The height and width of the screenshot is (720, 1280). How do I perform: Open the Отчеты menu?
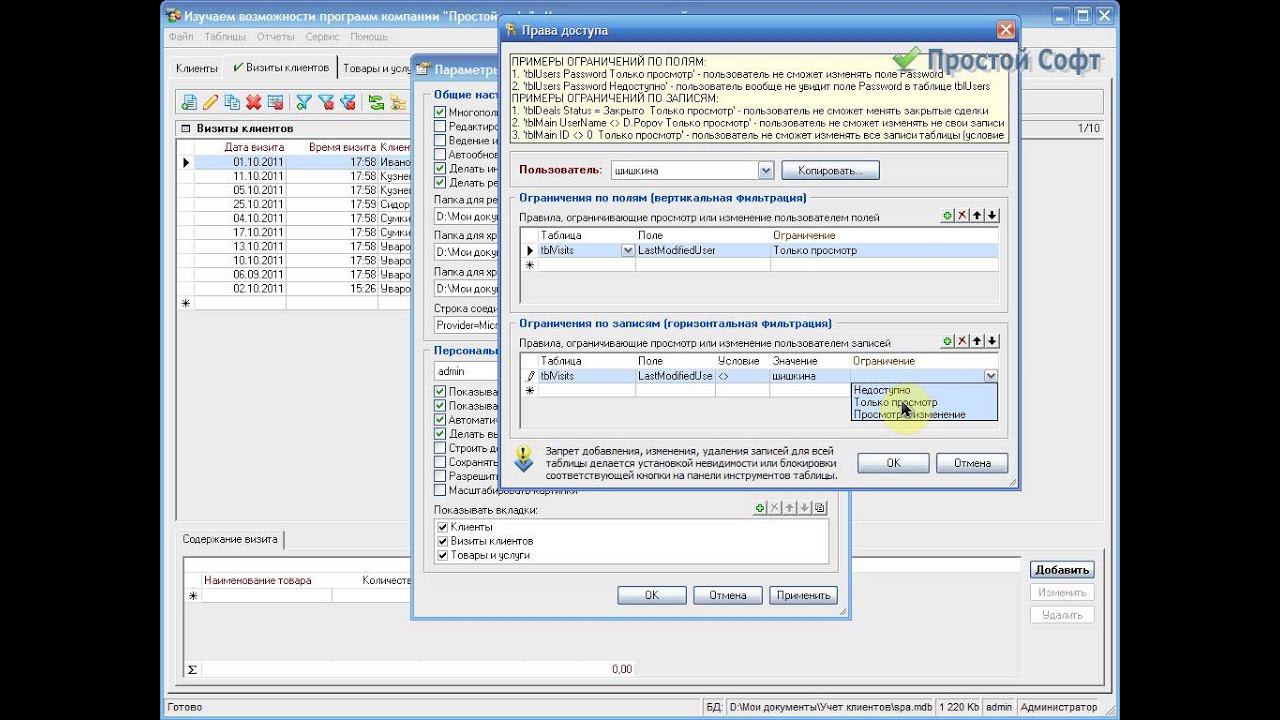275,37
